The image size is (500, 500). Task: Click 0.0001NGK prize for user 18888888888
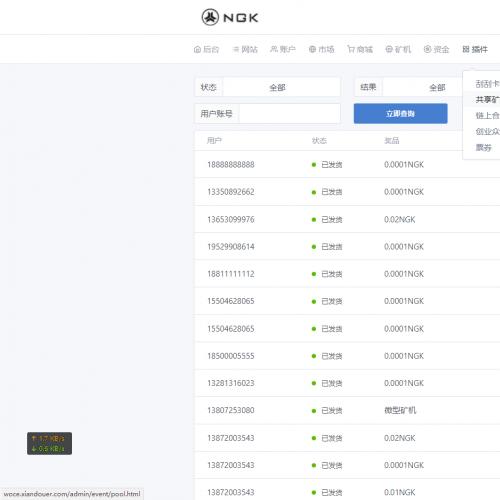tap(404, 165)
